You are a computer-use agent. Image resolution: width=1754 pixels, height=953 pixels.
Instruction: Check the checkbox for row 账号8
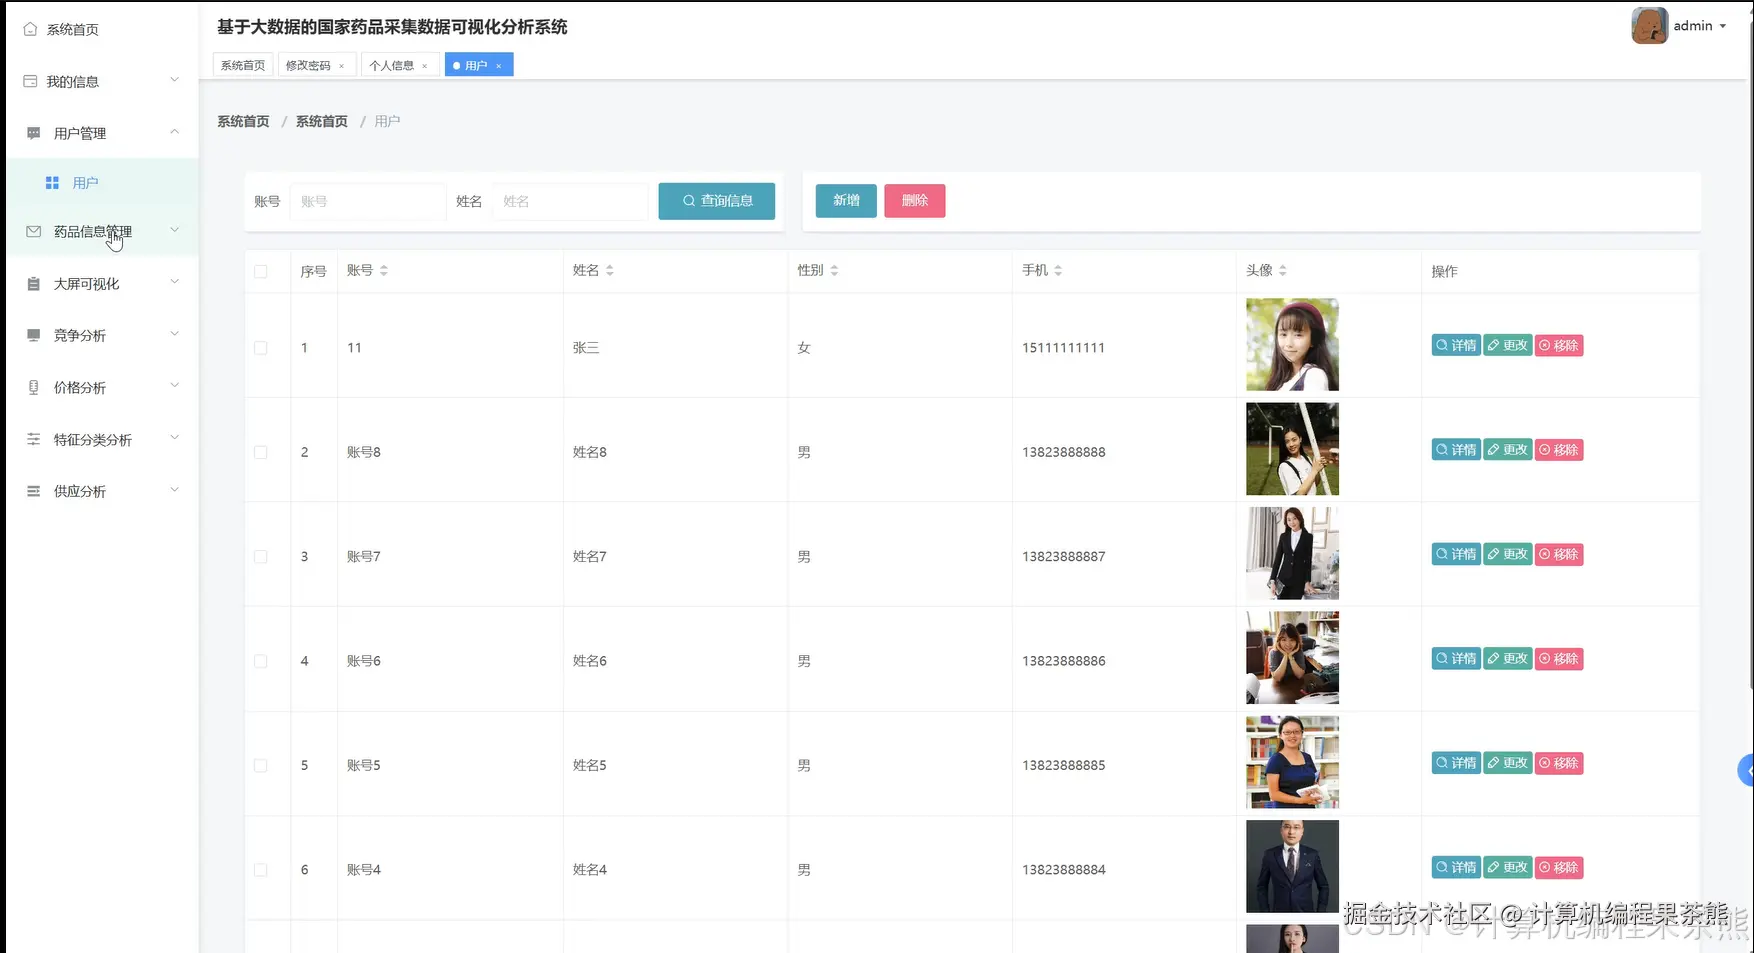click(261, 452)
